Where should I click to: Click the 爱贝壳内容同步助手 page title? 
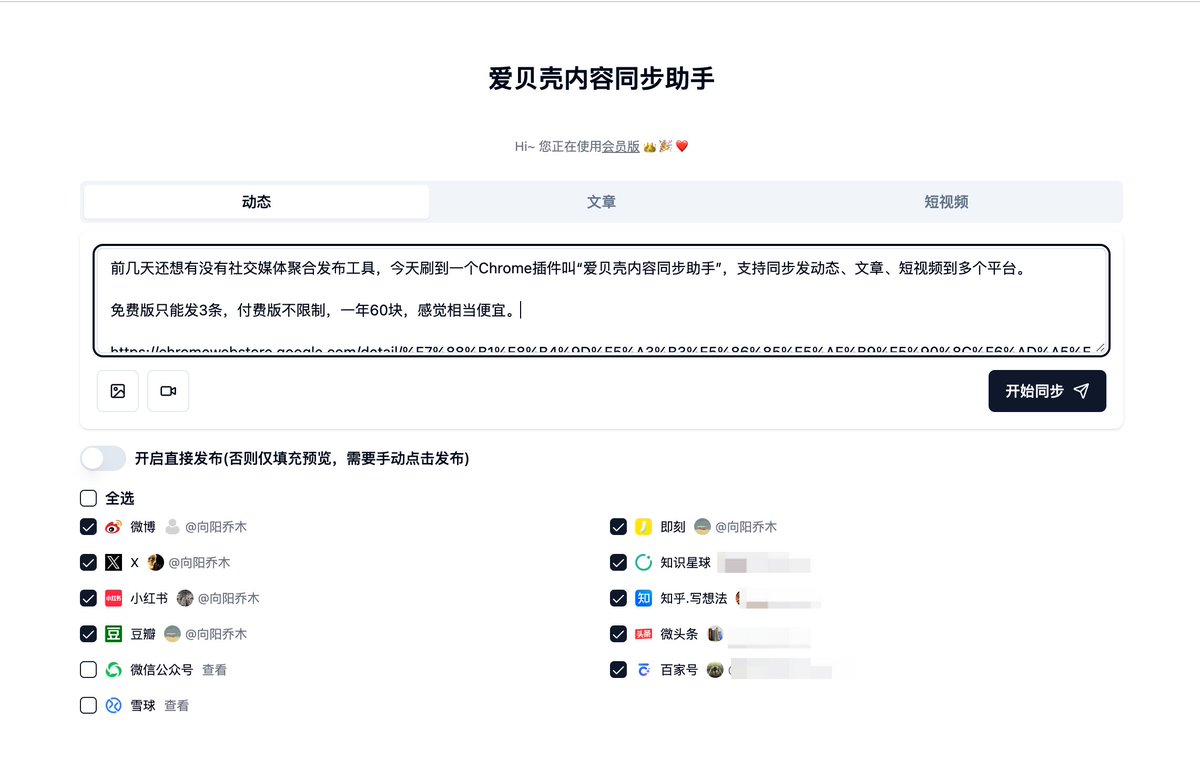click(x=601, y=78)
